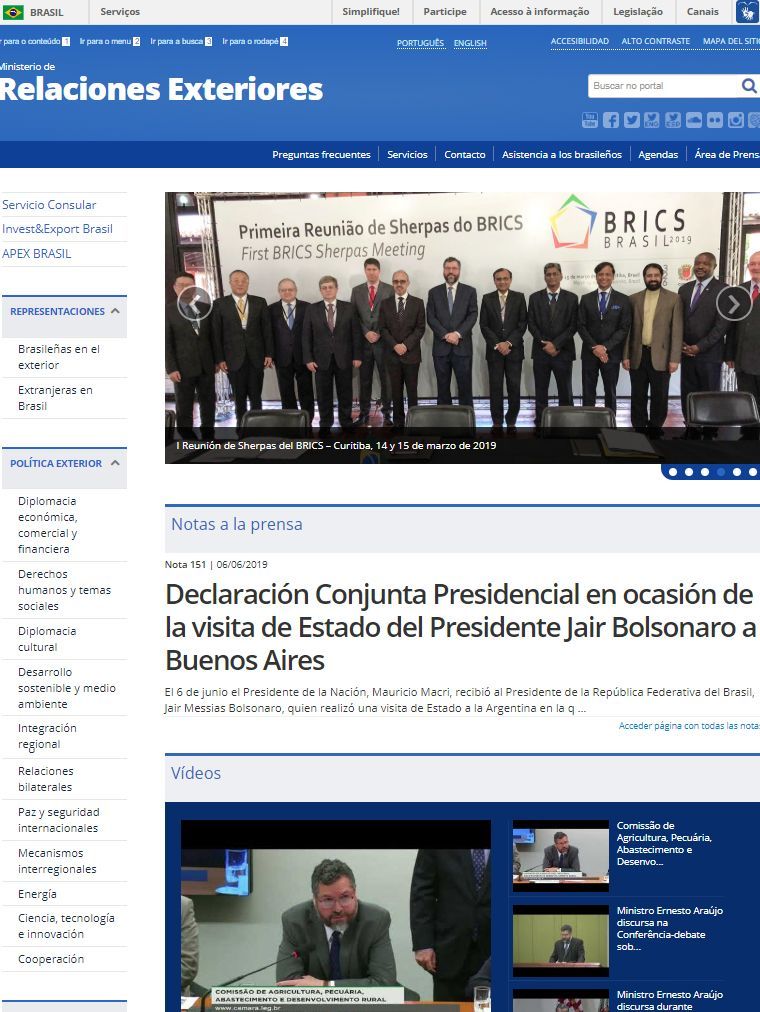
Task: Open Brasileñas en el exterior
Action: [x=59, y=357]
